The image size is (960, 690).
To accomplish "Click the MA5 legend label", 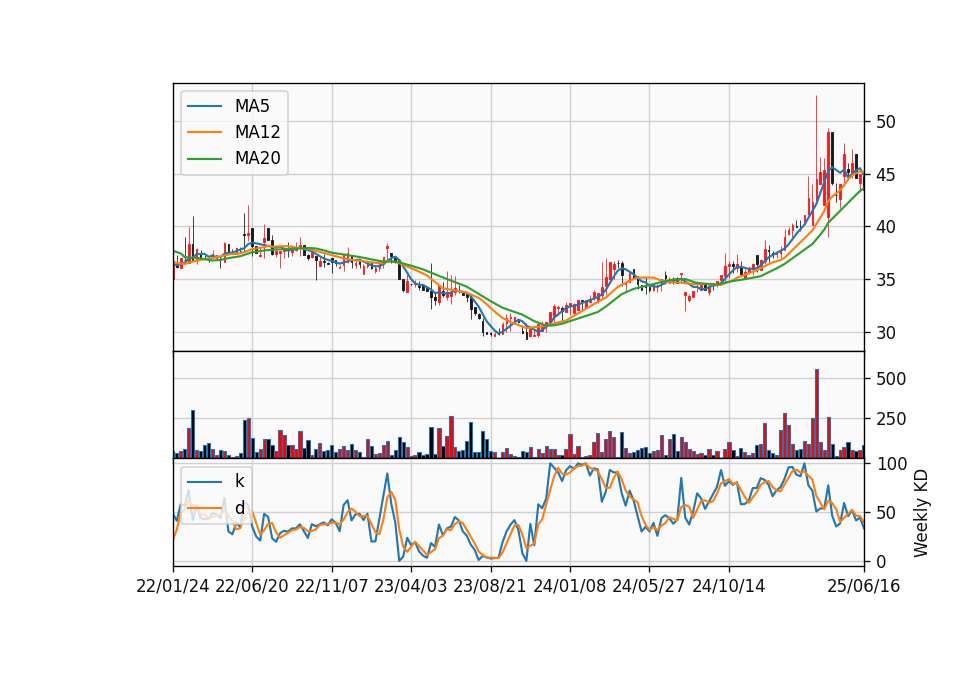I will pyautogui.click(x=252, y=106).
